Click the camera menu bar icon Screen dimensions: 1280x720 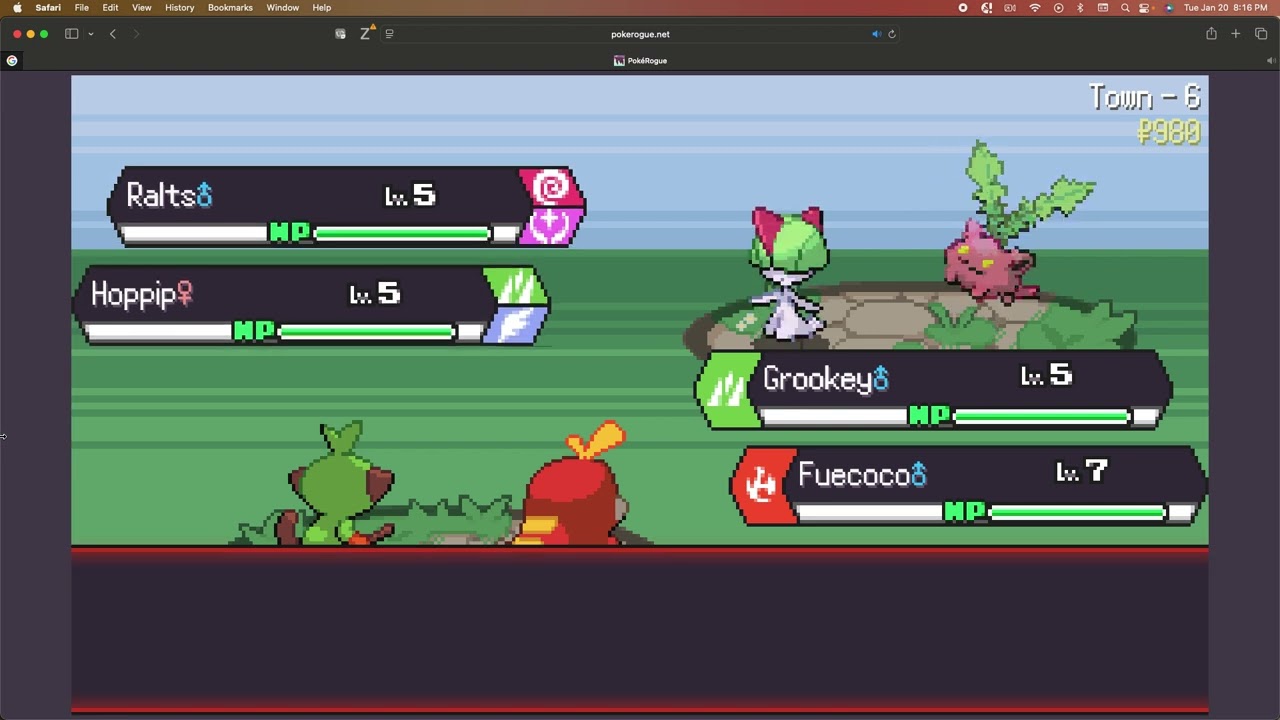[1010, 7]
